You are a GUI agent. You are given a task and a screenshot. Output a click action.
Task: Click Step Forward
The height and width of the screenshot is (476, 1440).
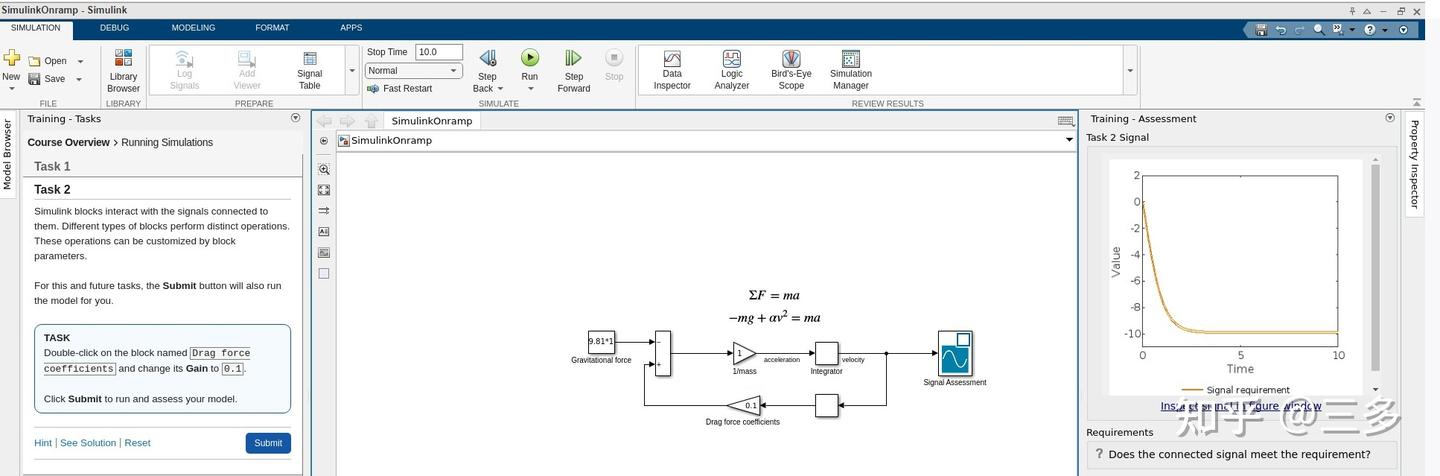coord(573,71)
